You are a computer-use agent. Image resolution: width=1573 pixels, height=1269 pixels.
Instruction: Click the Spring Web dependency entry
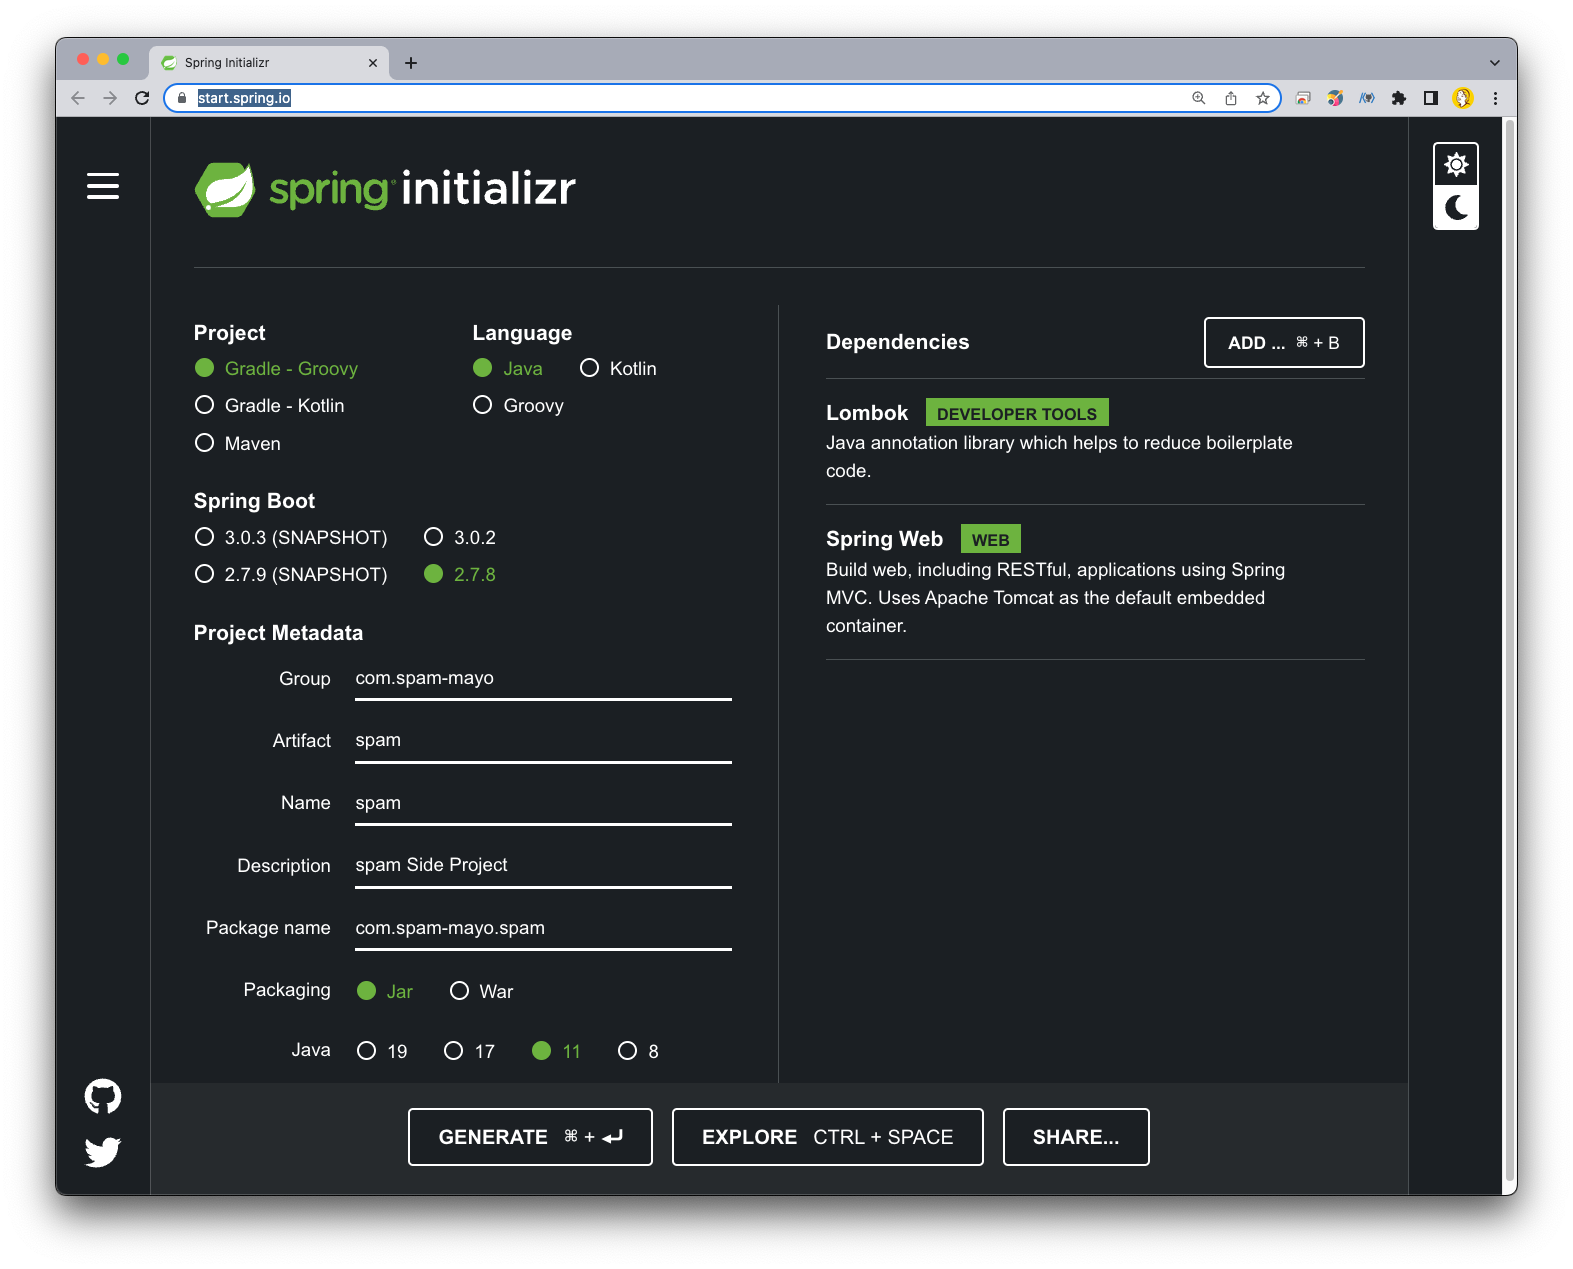(1095, 581)
